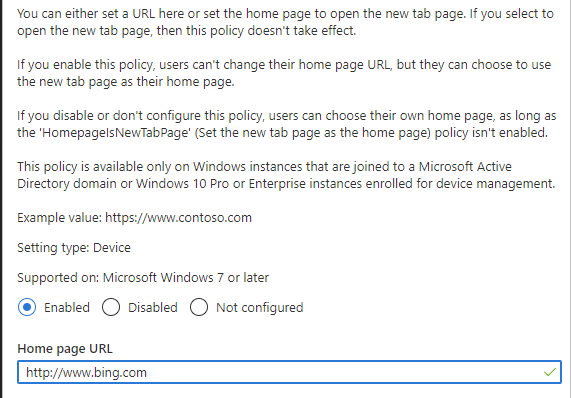Click the 'HomepageIsNewTabPage' policy name text
571x398 pixels.
point(117,133)
